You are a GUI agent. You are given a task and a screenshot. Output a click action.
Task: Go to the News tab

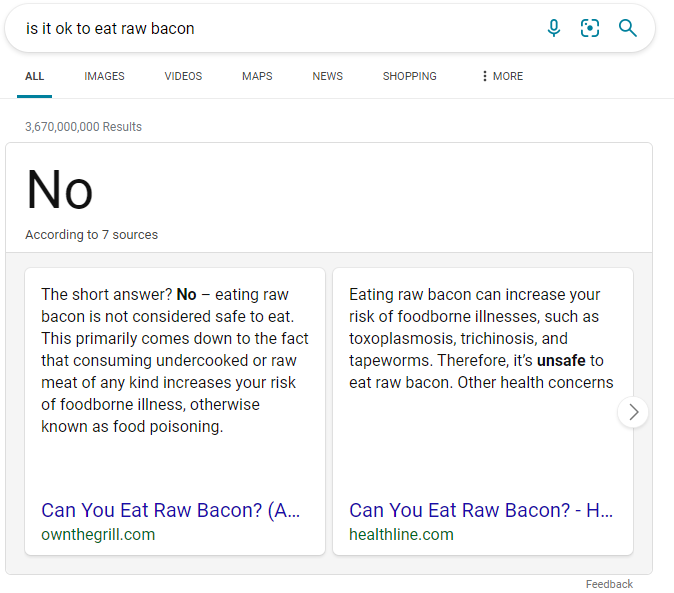327,76
